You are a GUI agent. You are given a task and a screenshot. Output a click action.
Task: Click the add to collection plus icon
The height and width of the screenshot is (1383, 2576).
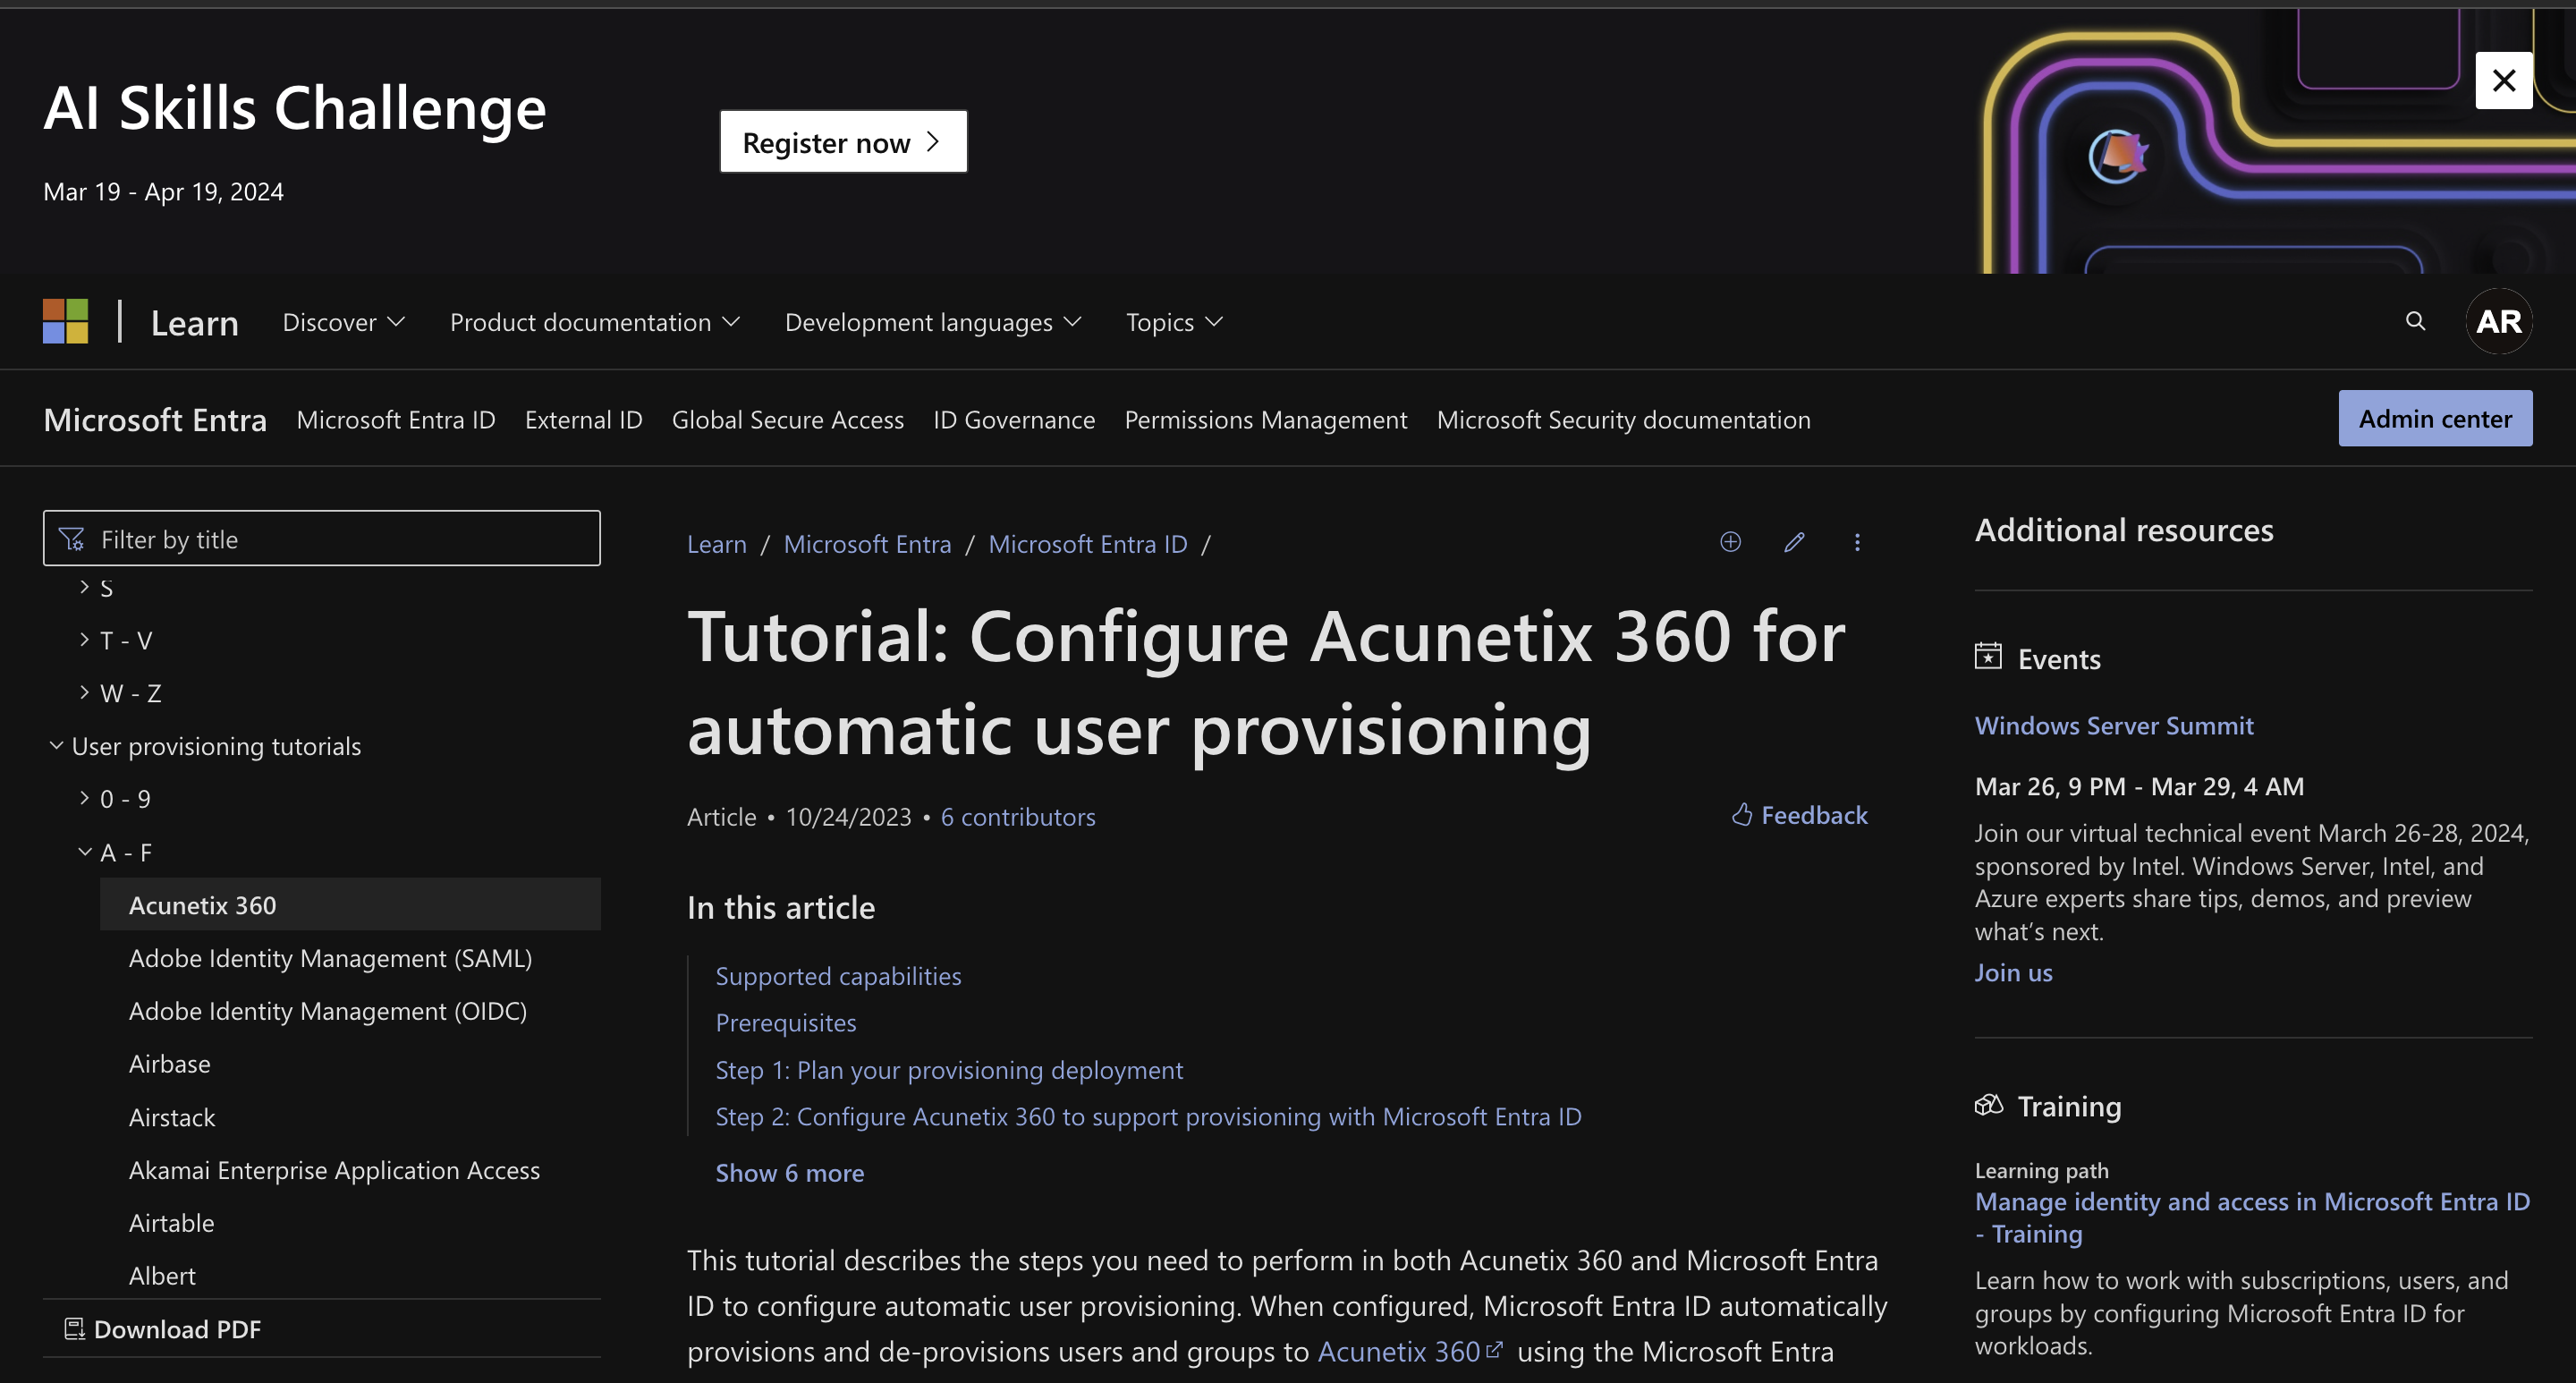tap(1730, 542)
